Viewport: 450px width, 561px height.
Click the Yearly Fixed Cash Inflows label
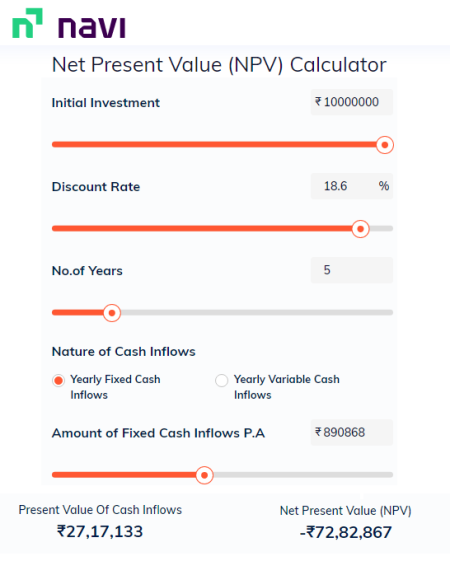point(115,387)
